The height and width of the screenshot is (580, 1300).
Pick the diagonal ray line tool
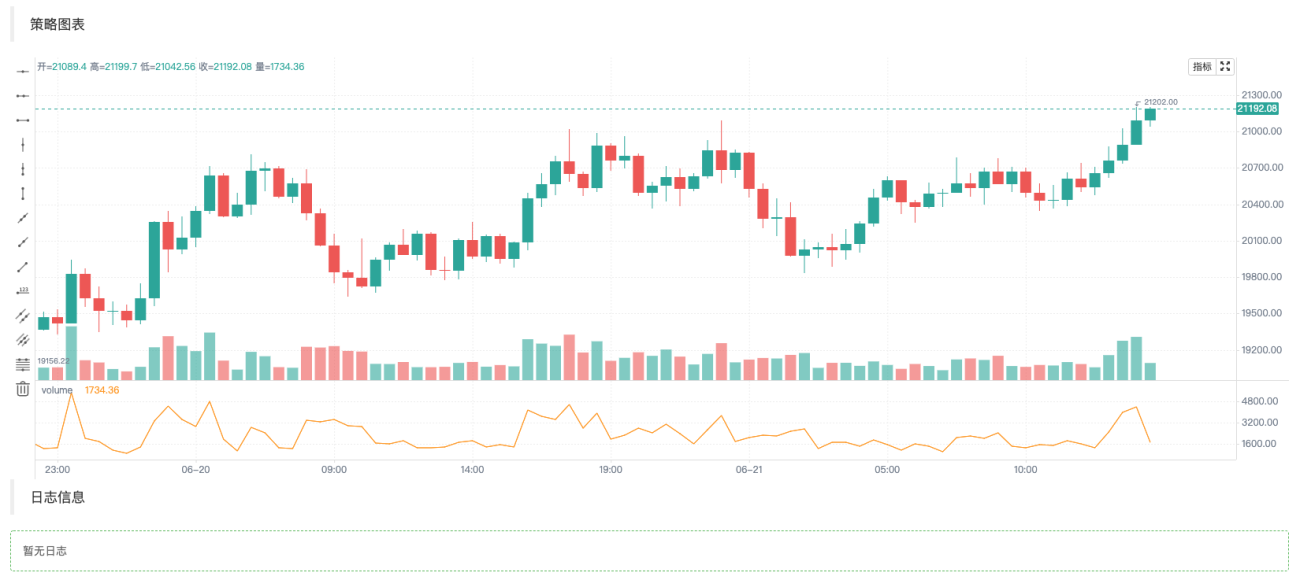(22, 242)
